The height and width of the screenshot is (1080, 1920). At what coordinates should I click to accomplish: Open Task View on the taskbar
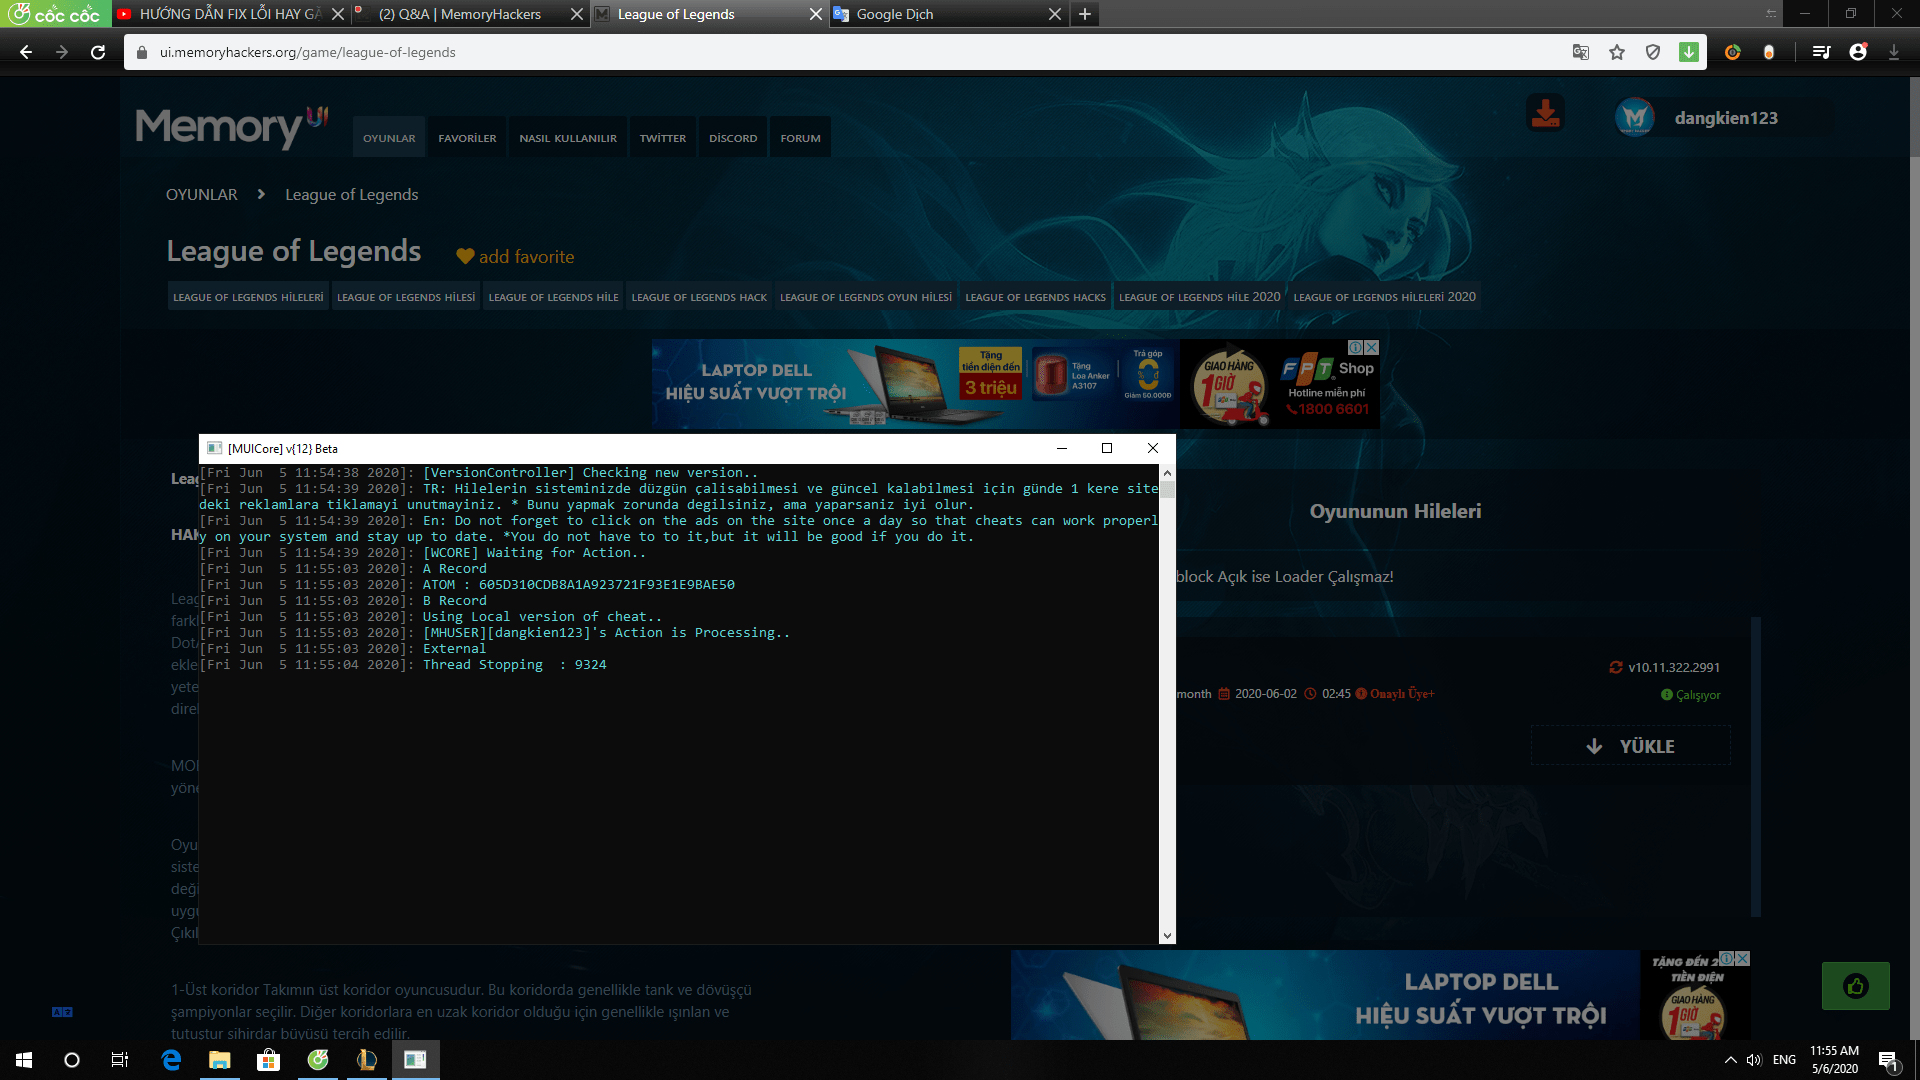tap(120, 1060)
